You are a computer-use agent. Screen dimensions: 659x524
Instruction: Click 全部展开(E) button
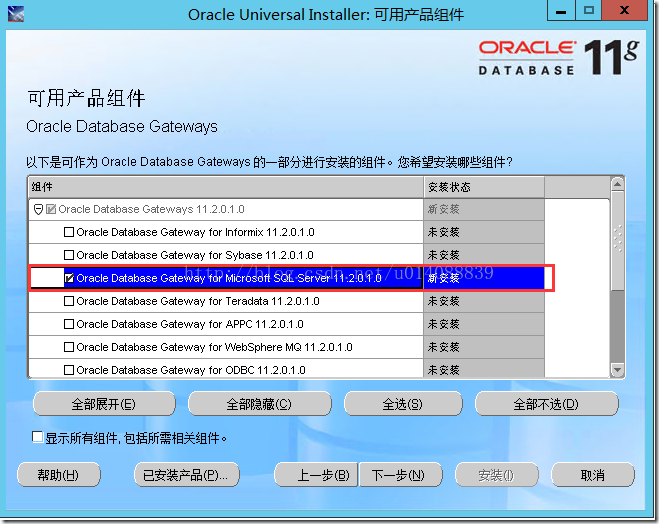(x=104, y=404)
